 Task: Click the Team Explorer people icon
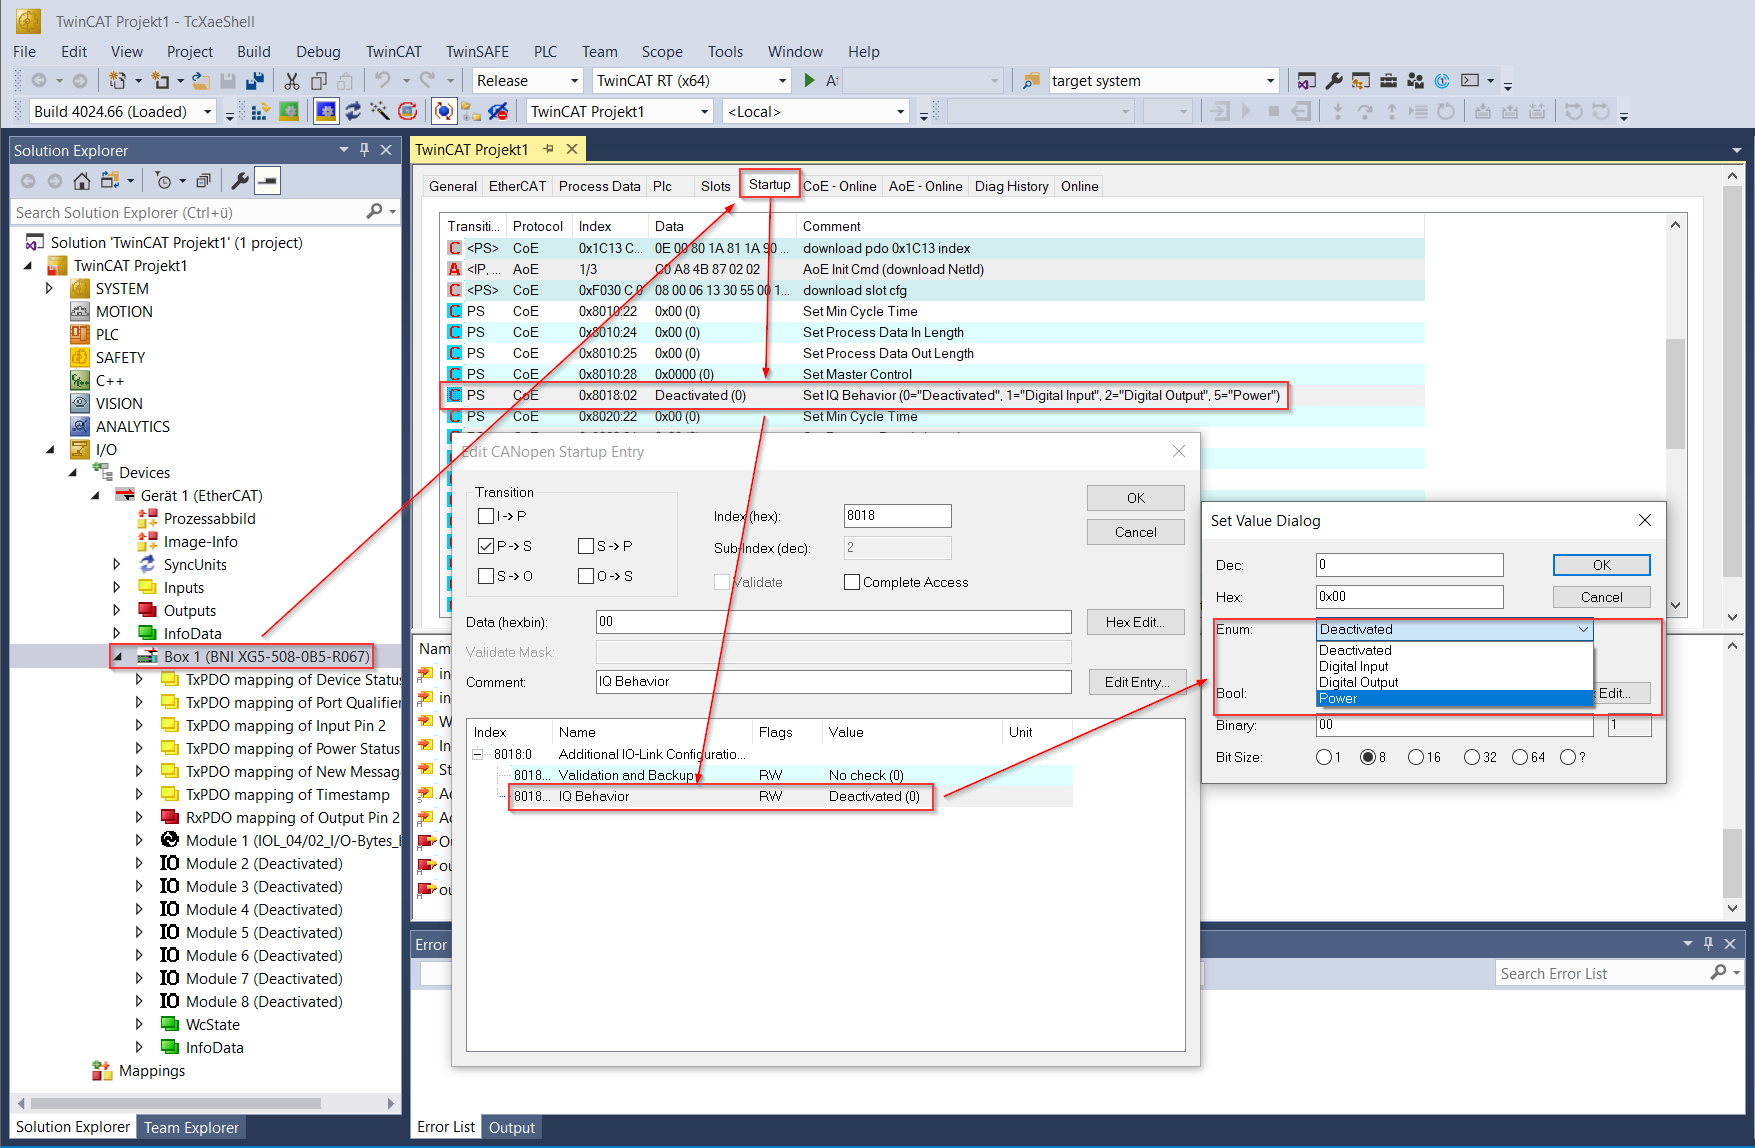(x=1415, y=81)
